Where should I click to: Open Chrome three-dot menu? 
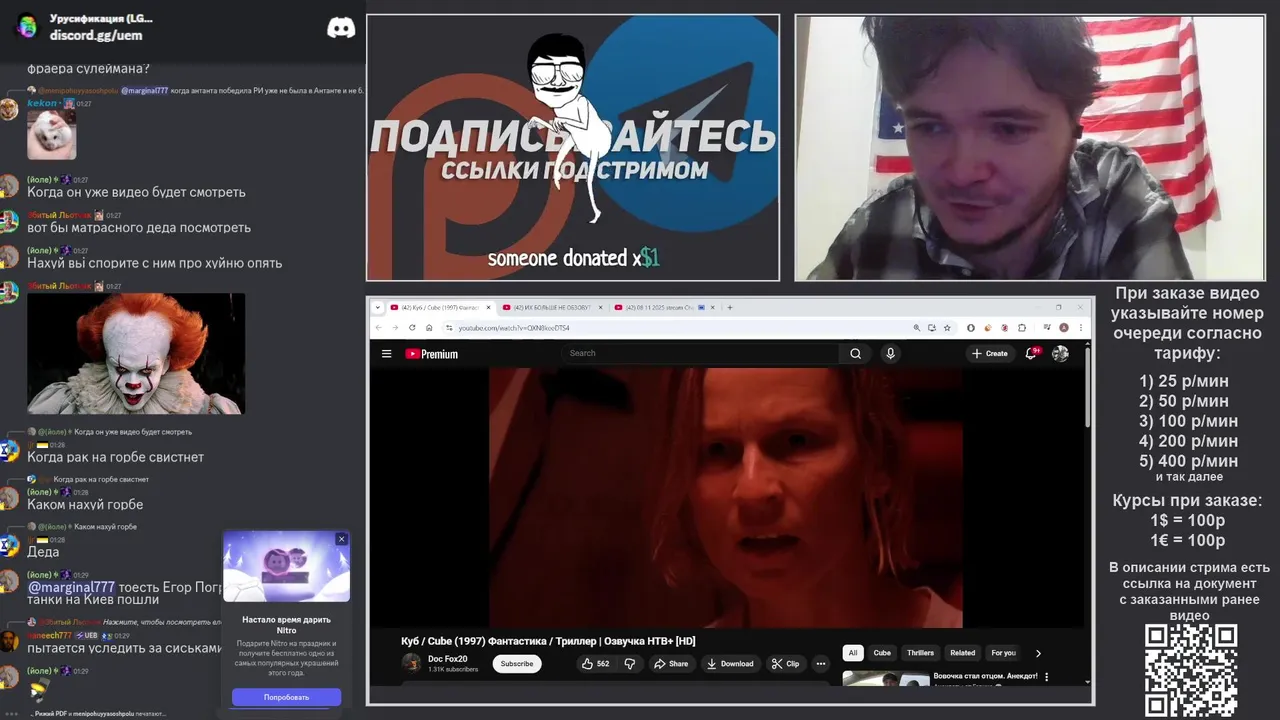coord(1081,327)
